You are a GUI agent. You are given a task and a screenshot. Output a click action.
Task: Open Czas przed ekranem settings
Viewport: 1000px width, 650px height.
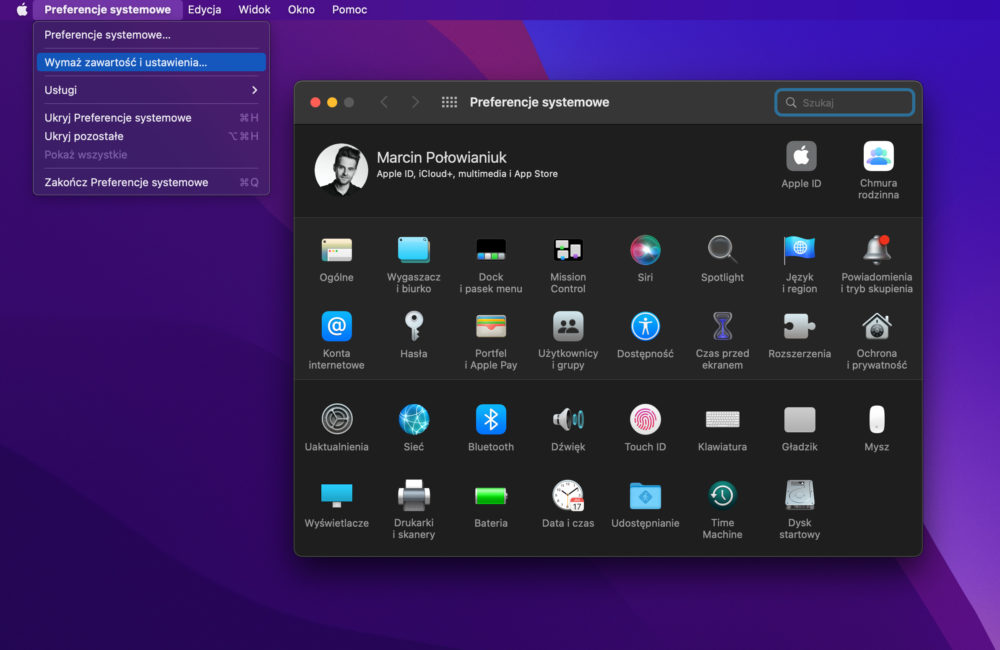click(x=722, y=326)
